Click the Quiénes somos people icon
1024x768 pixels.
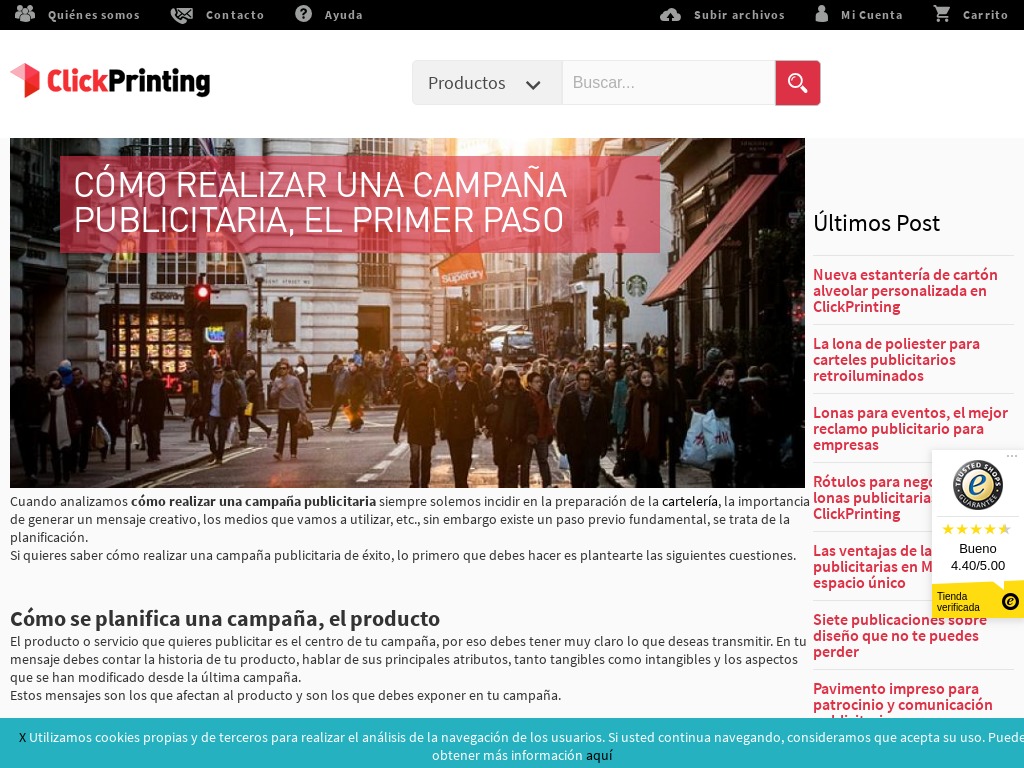click(x=24, y=13)
